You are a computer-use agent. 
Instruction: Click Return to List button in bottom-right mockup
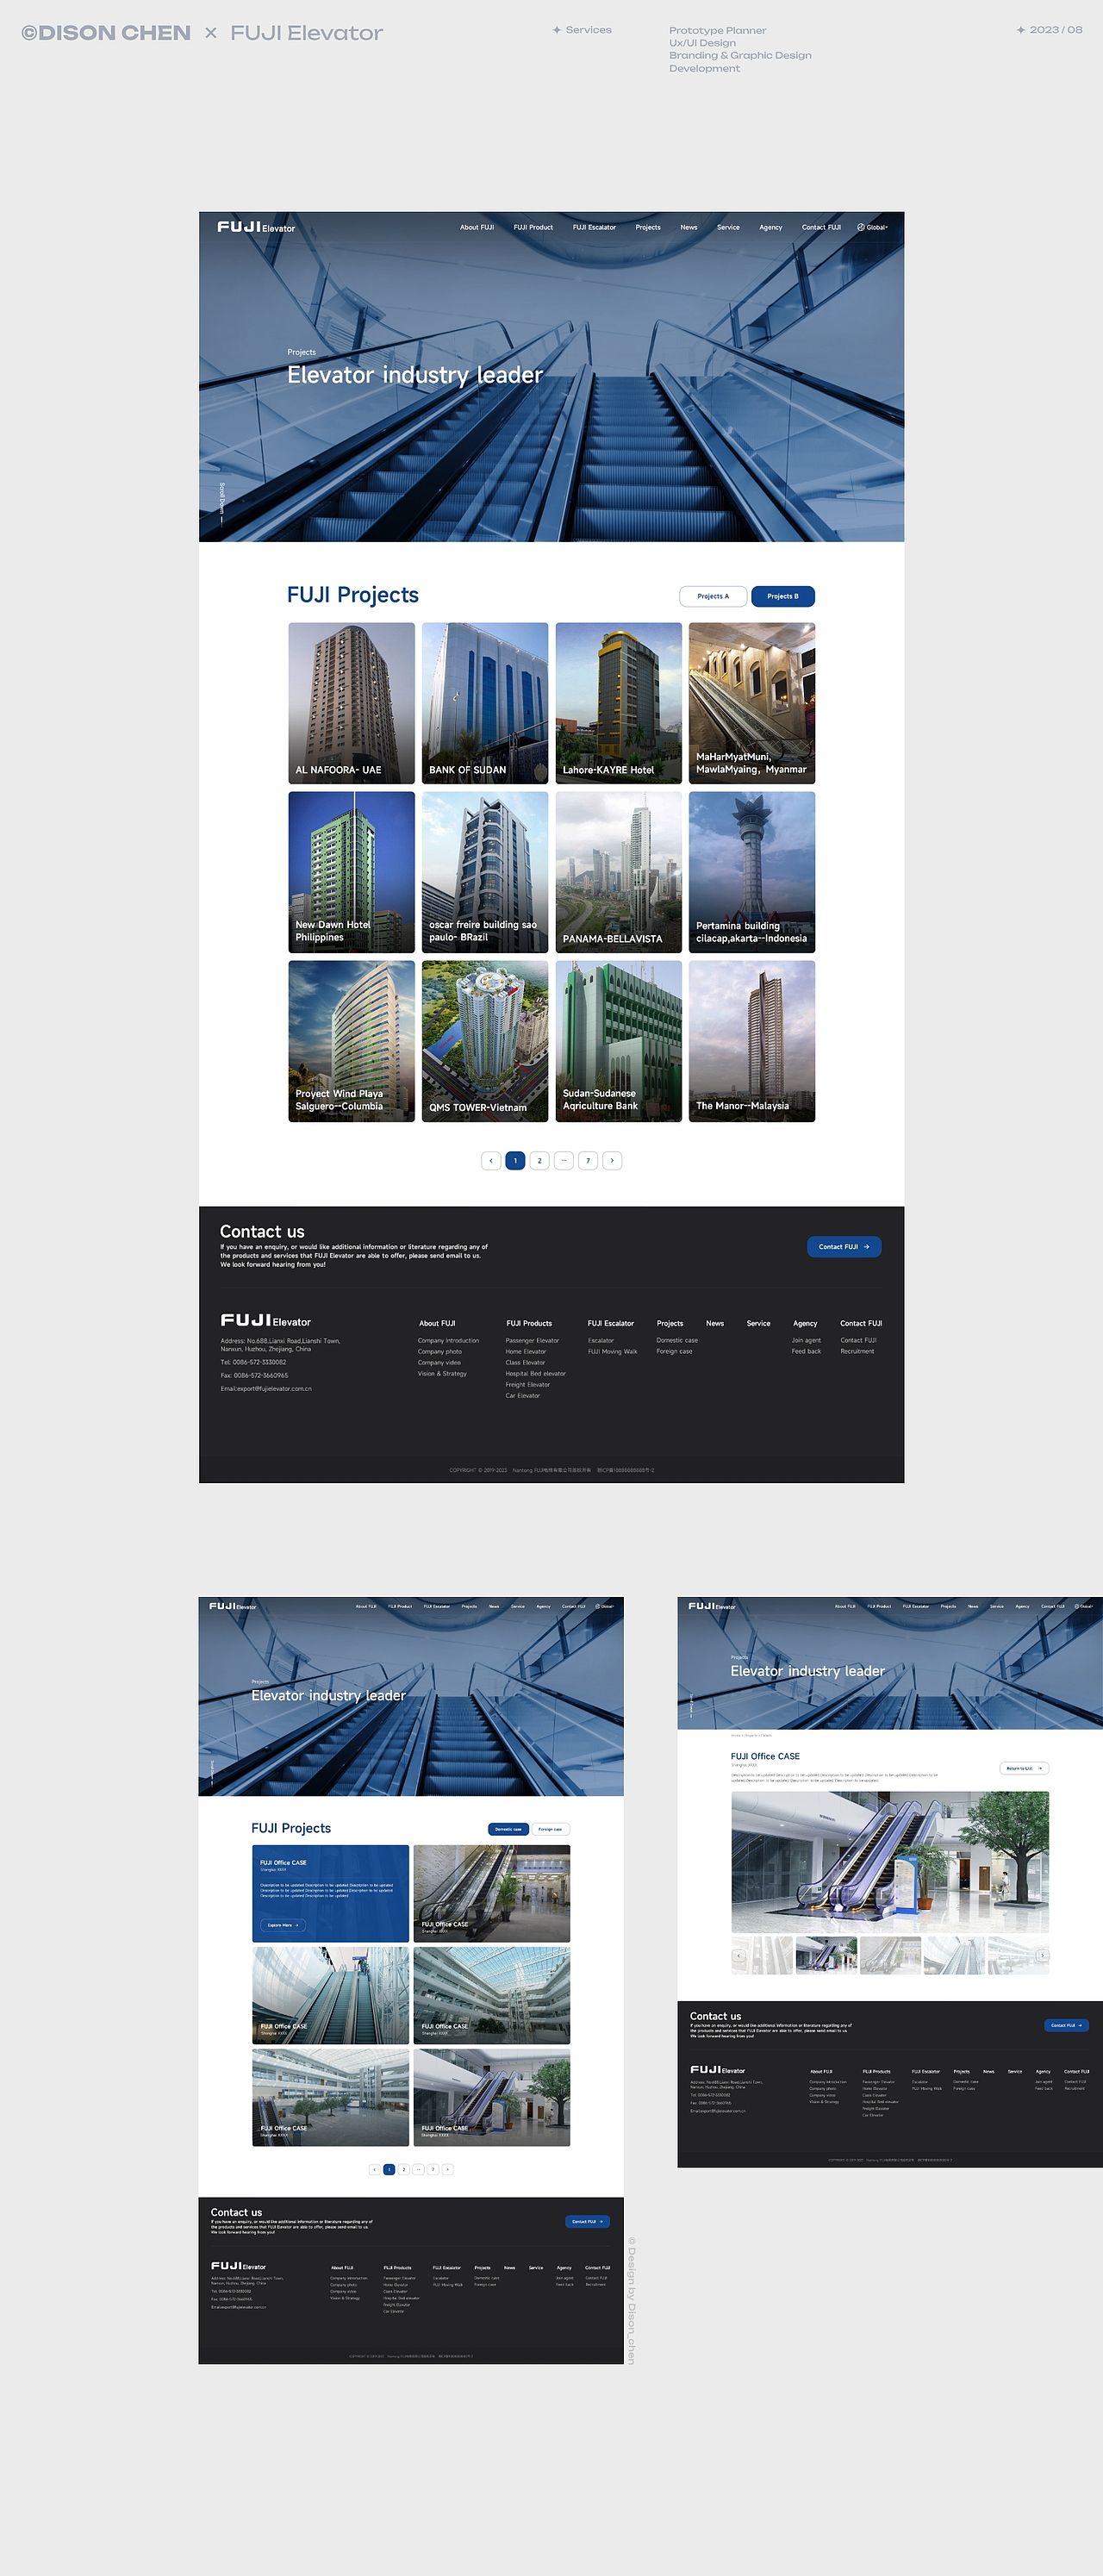(1024, 1768)
